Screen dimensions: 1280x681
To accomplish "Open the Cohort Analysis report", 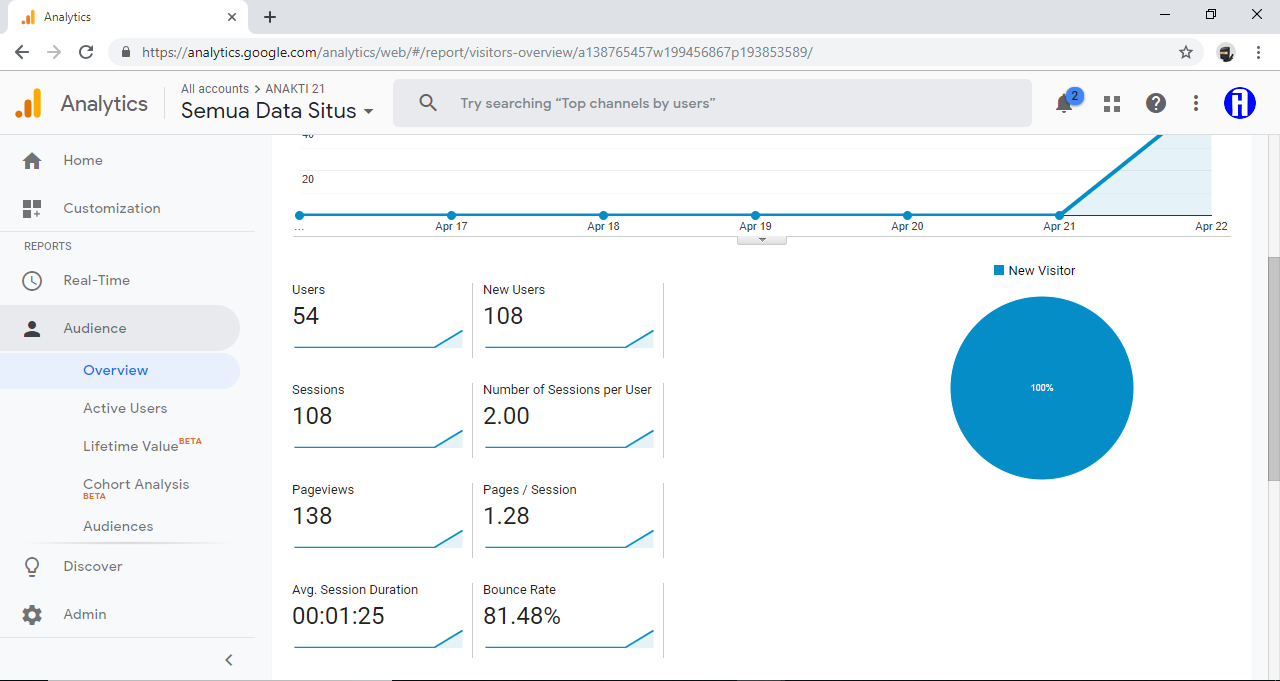I will (x=136, y=484).
